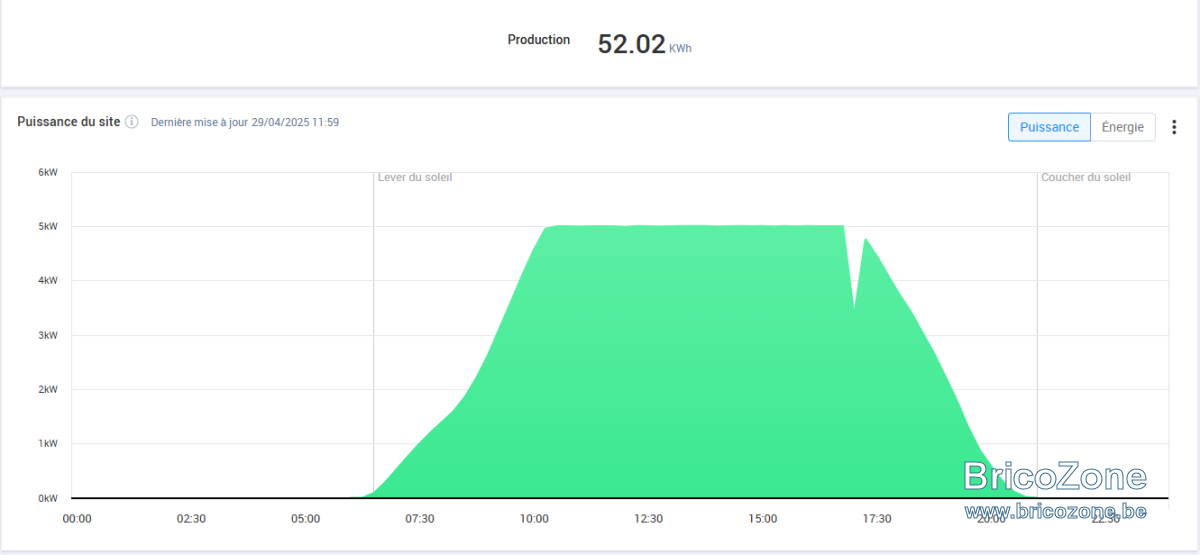Click the 12:30 time axis label
The height and width of the screenshot is (555, 1200).
pyautogui.click(x=648, y=518)
